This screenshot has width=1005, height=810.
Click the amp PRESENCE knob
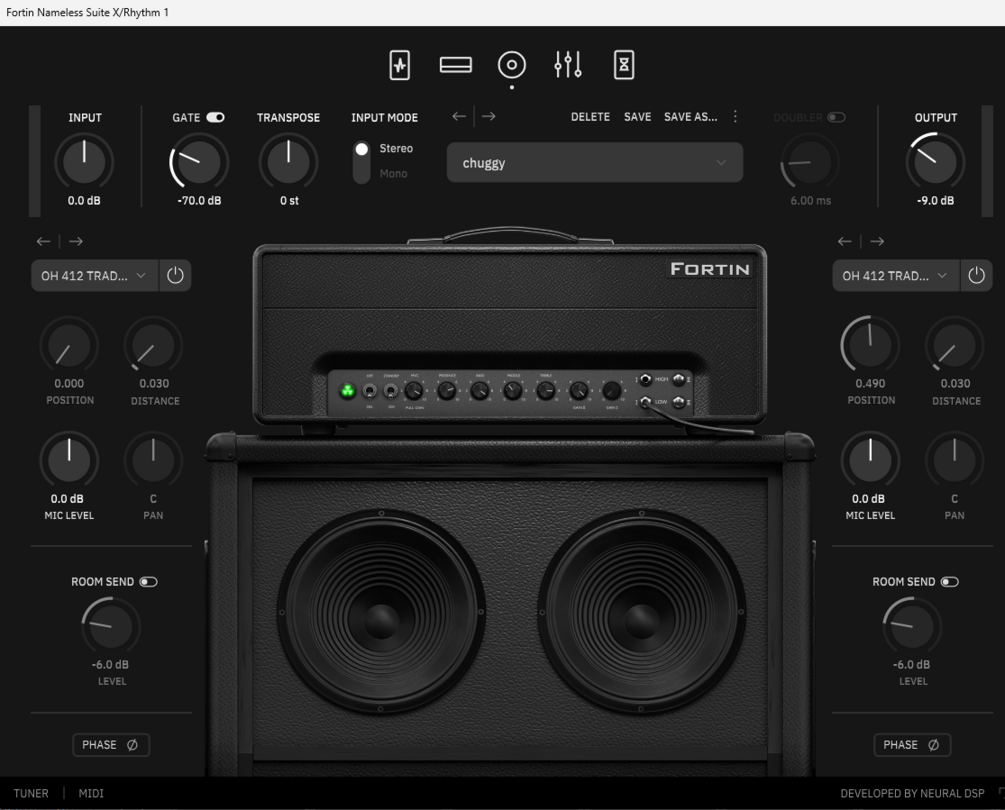[x=447, y=390]
